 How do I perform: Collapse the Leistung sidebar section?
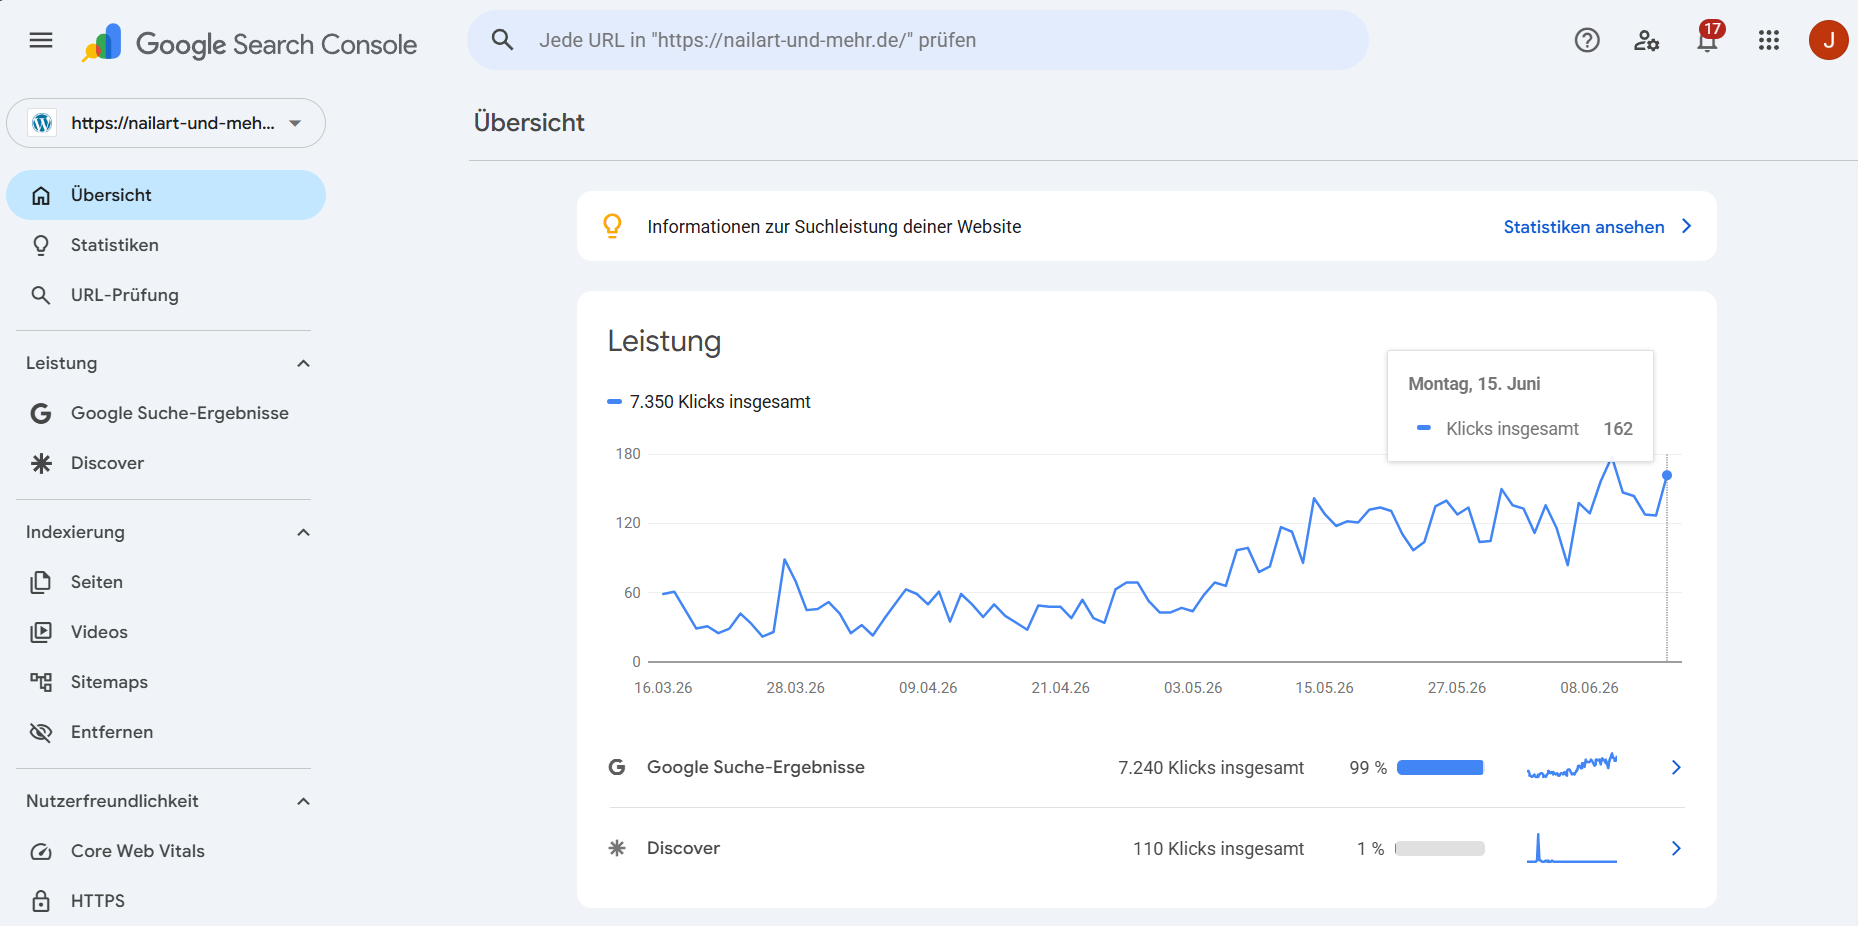(x=304, y=363)
